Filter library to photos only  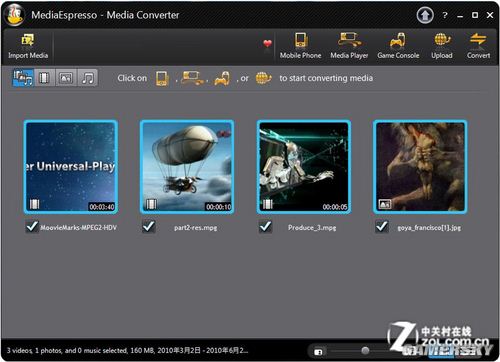coord(66,78)
